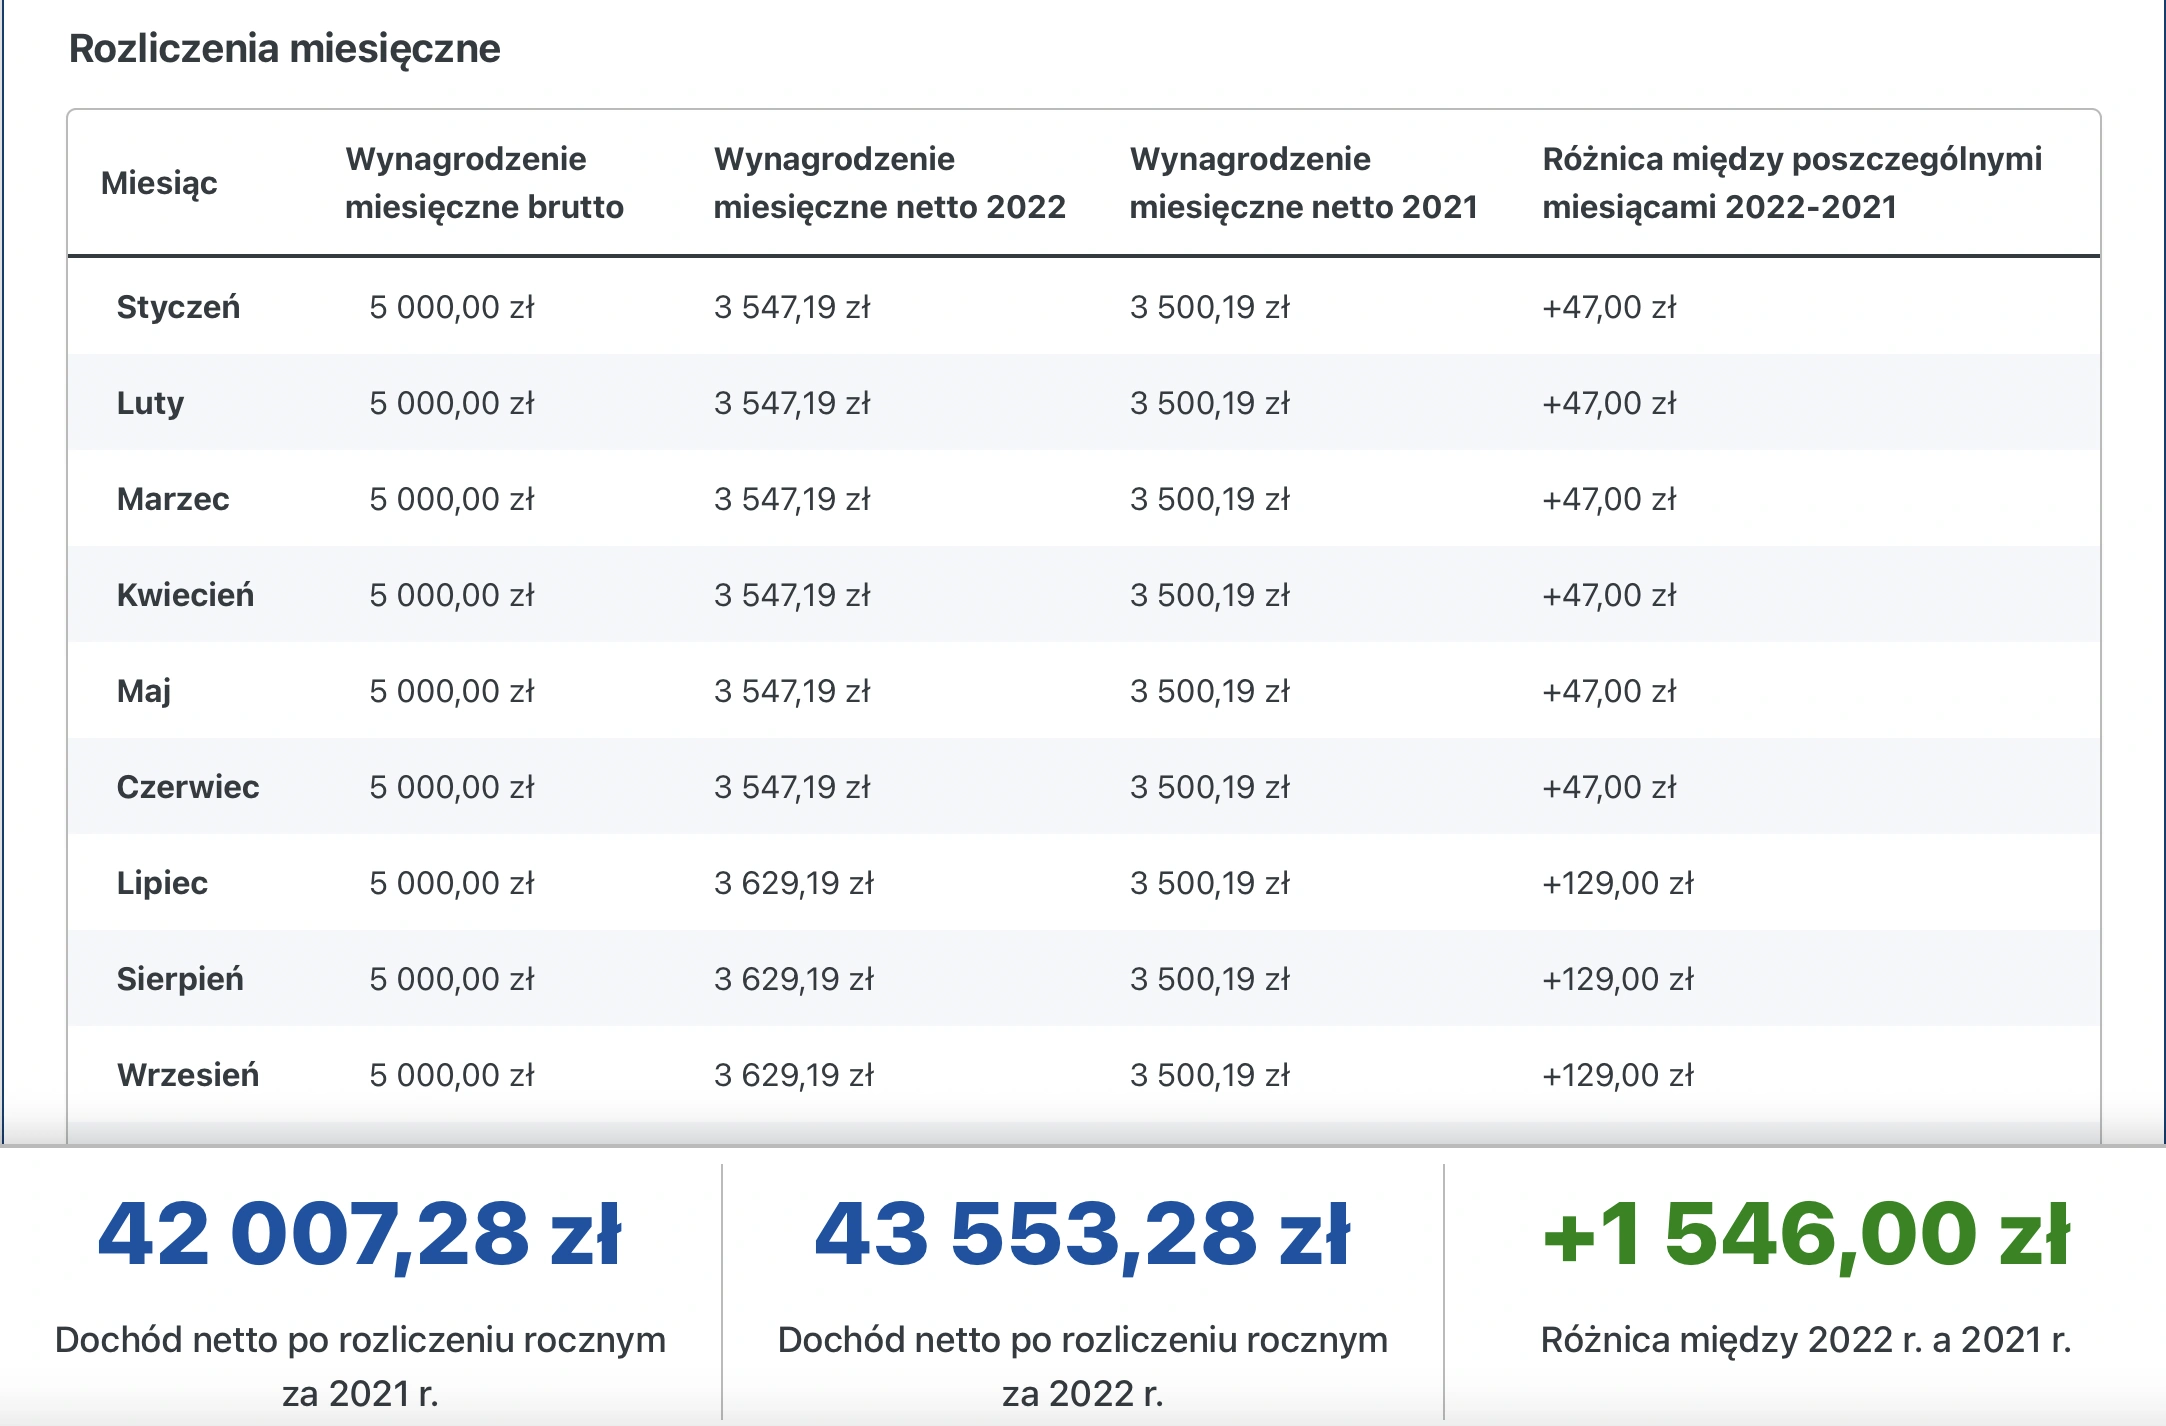Select the Maj row label
The width and height of the screenshot is (2166, 1426).
(x=144, y=691)
